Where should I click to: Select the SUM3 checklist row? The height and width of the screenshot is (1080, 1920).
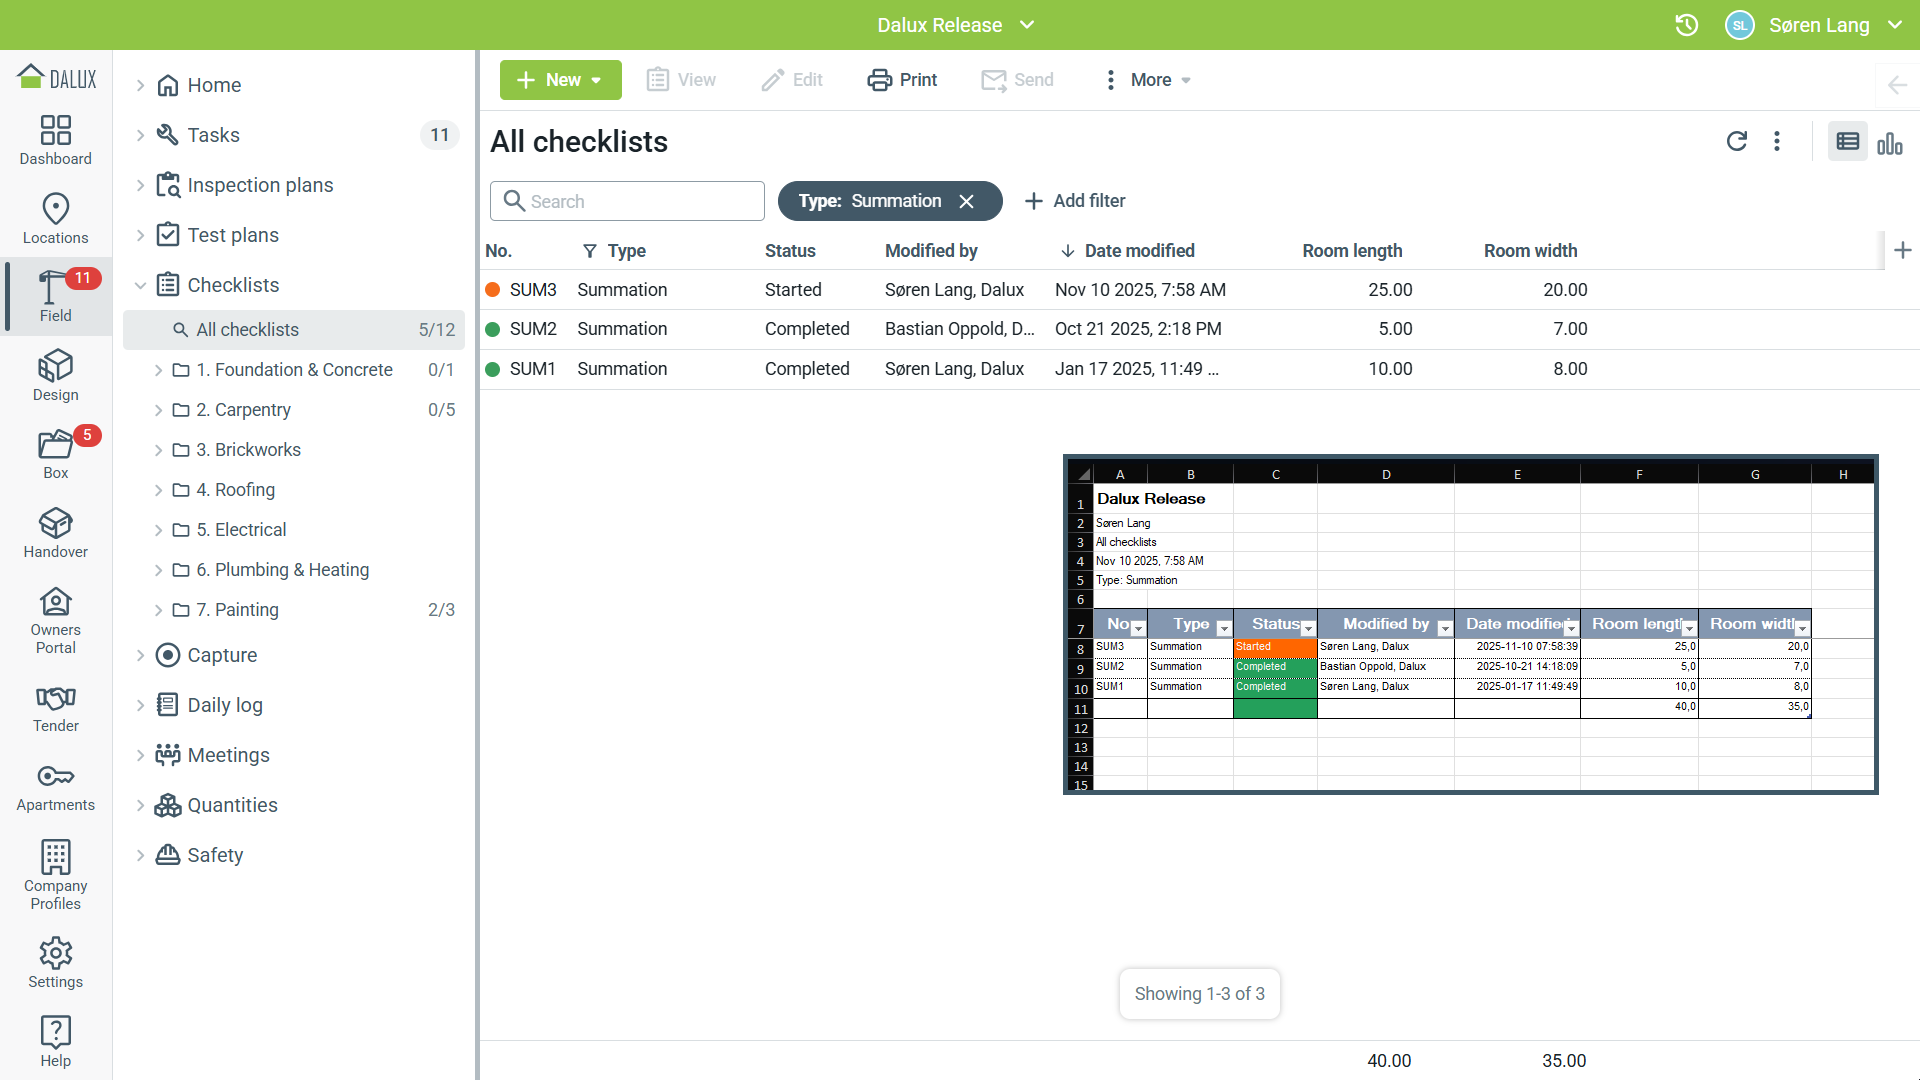point(1200,290)
